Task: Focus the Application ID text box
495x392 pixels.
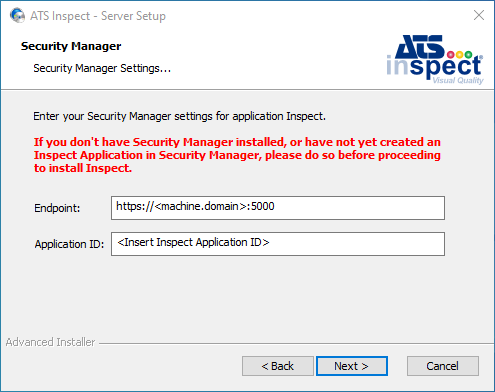Action: tap(278, 244)
